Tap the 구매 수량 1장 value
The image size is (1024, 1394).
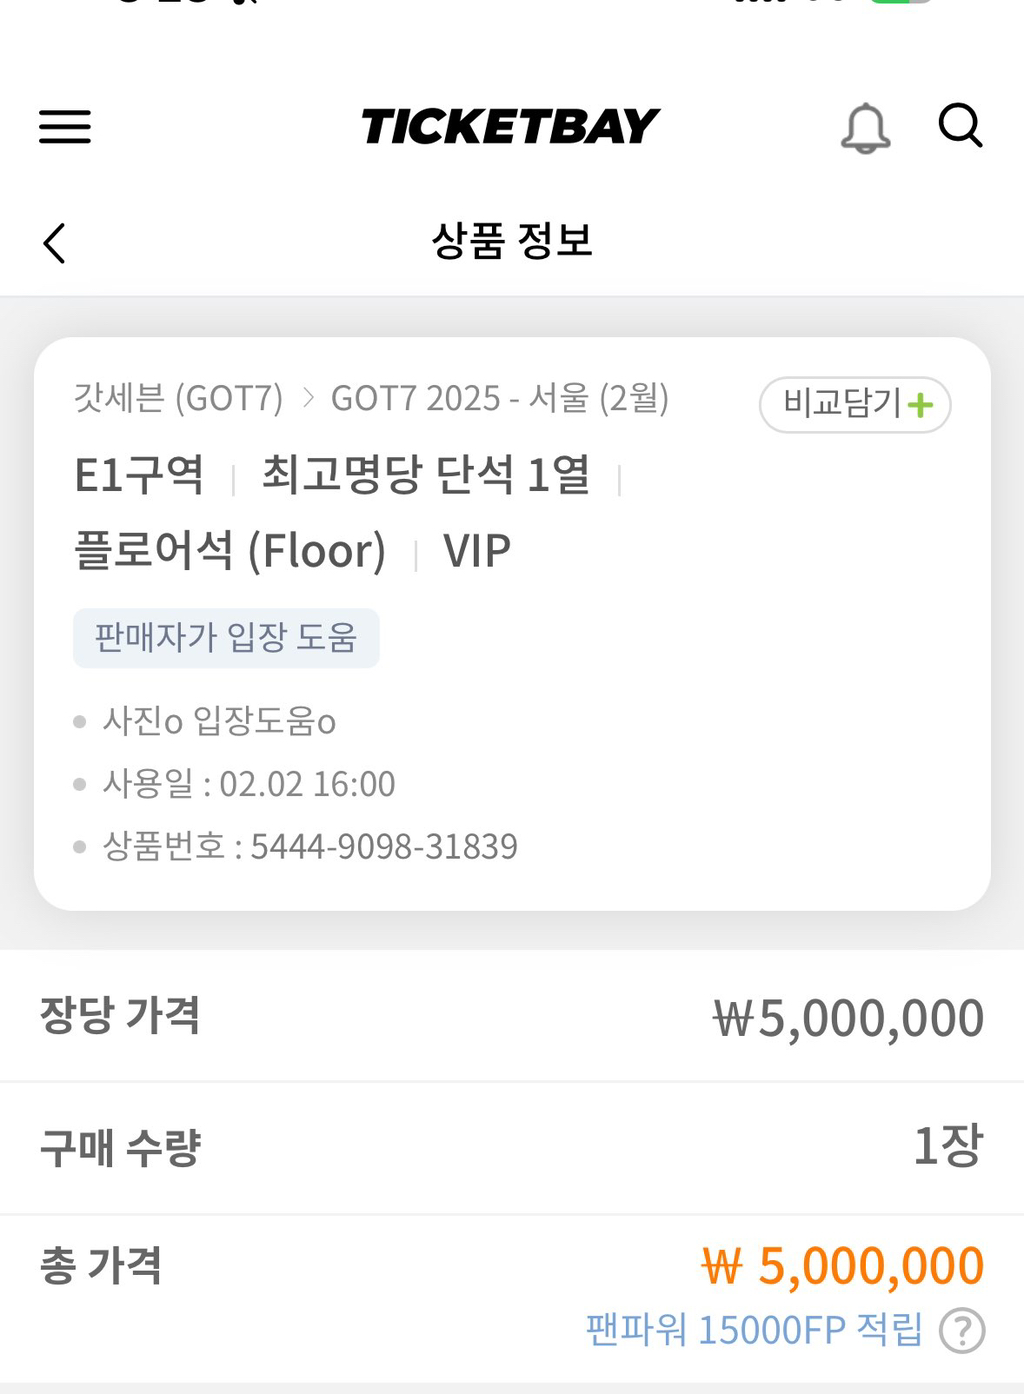pyautogui.click(x=949, y=1146)
